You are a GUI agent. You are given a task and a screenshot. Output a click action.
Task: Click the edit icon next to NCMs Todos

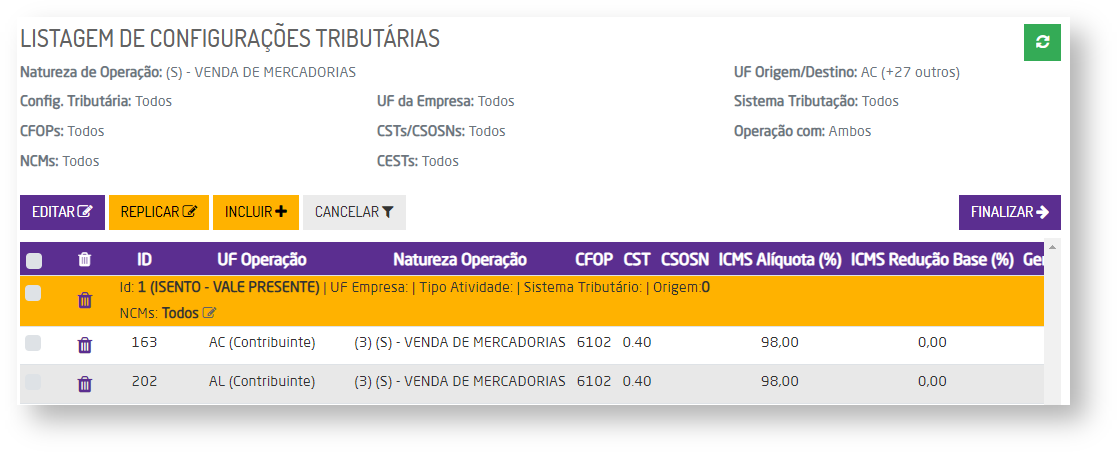click(209, 313)
